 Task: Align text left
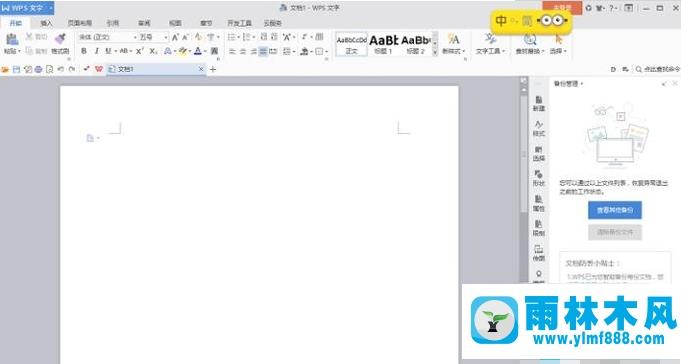pos(232,51)
